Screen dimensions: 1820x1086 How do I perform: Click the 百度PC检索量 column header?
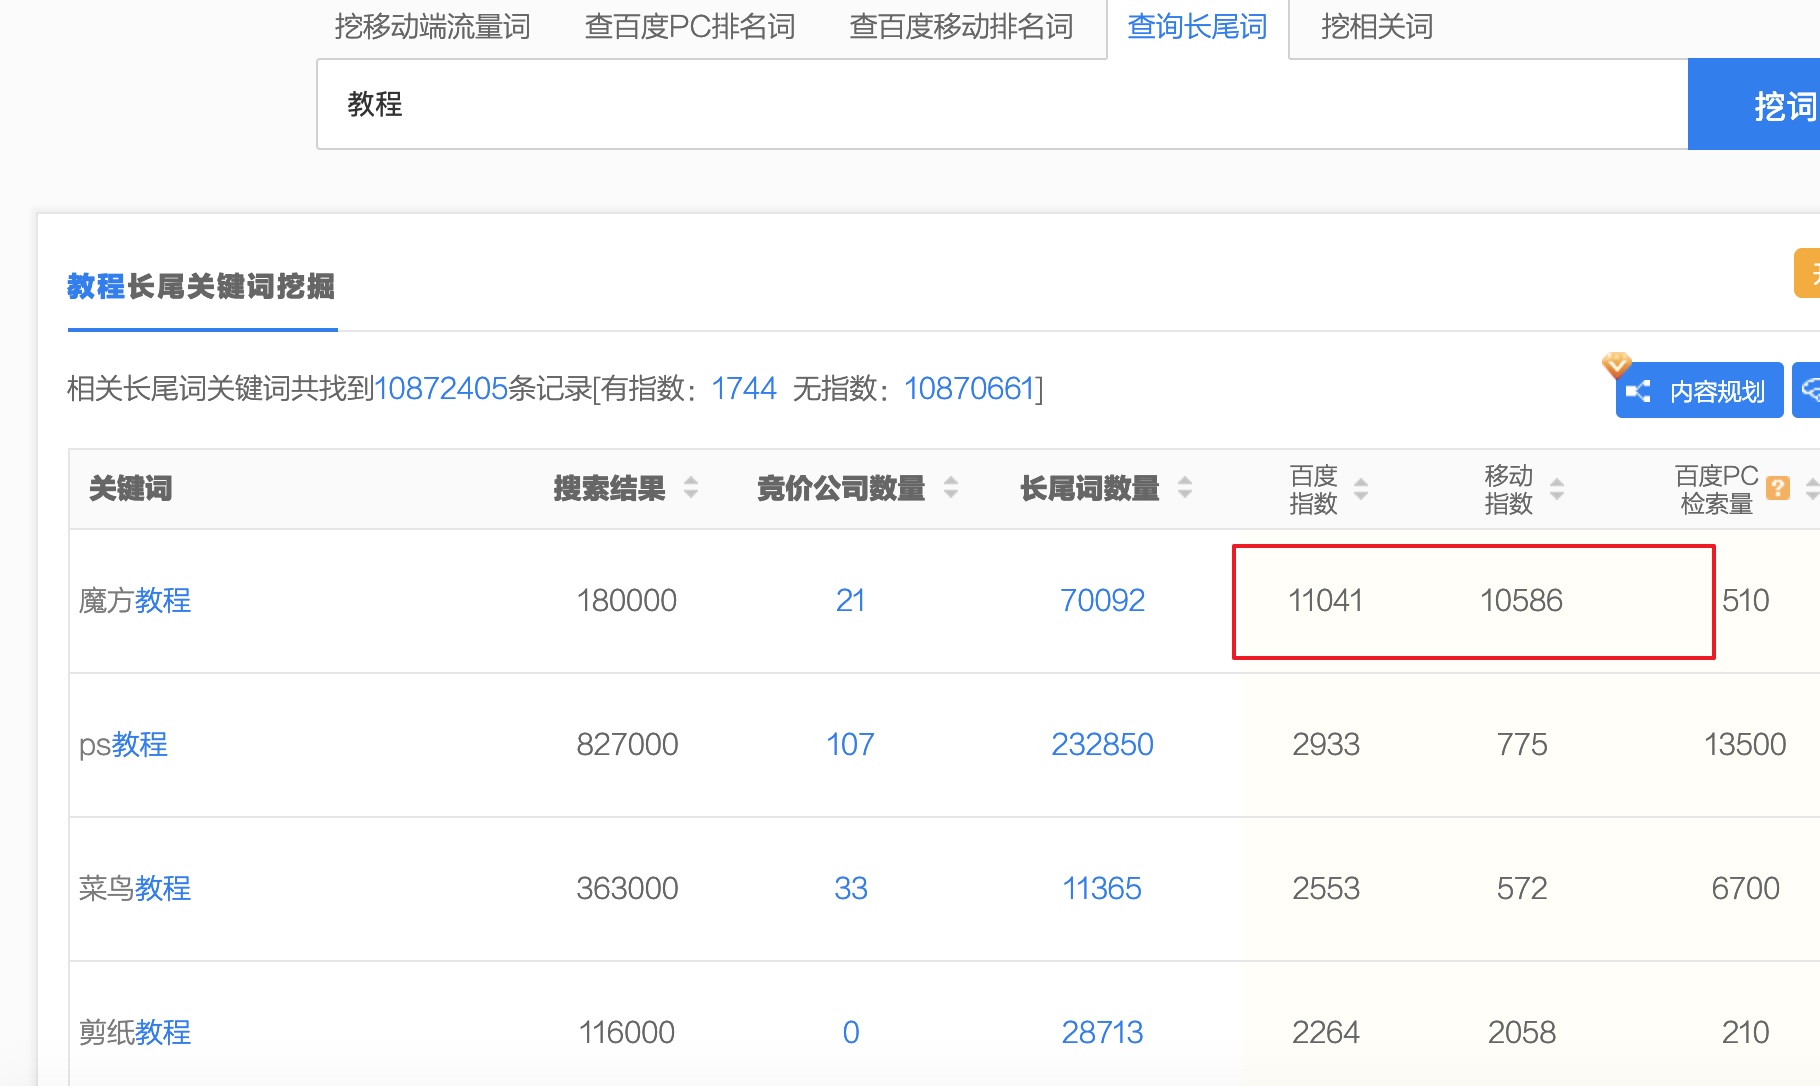click(x=1716, y=489)
